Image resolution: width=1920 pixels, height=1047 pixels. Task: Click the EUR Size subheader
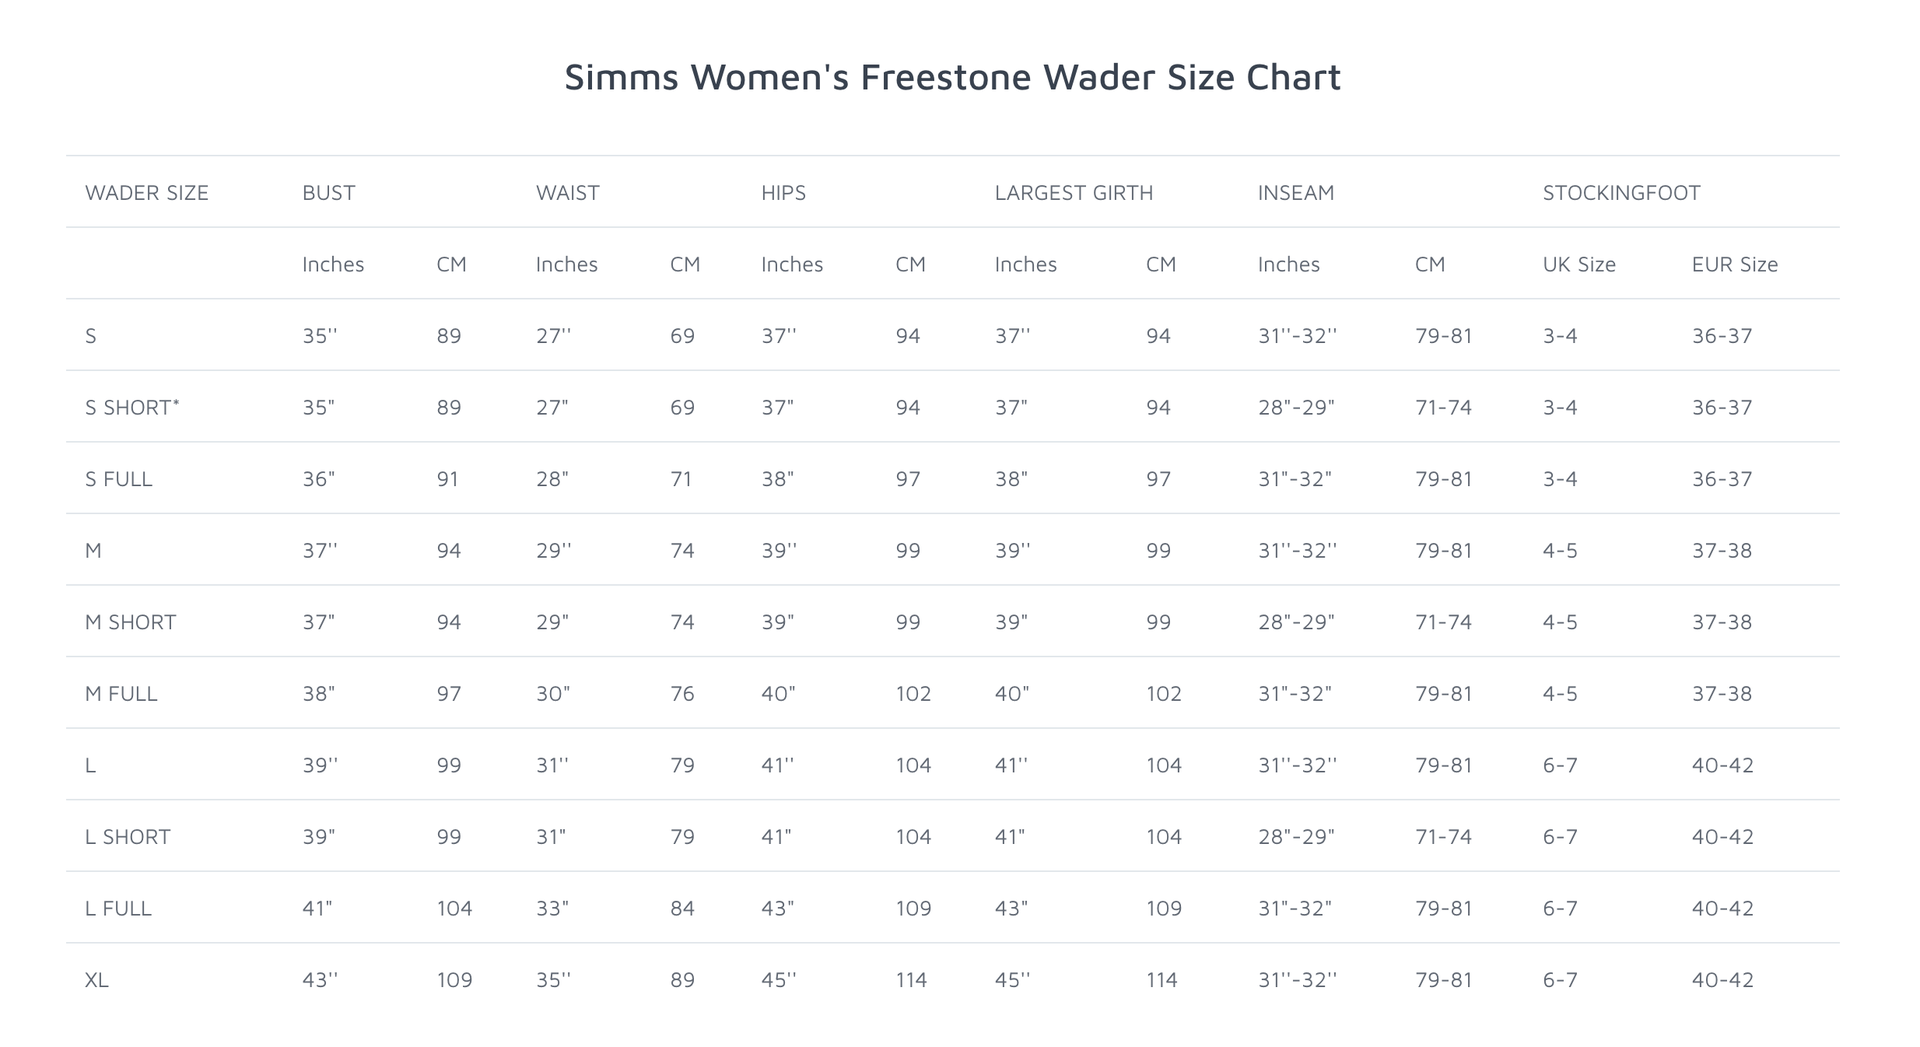[1735, 265]
